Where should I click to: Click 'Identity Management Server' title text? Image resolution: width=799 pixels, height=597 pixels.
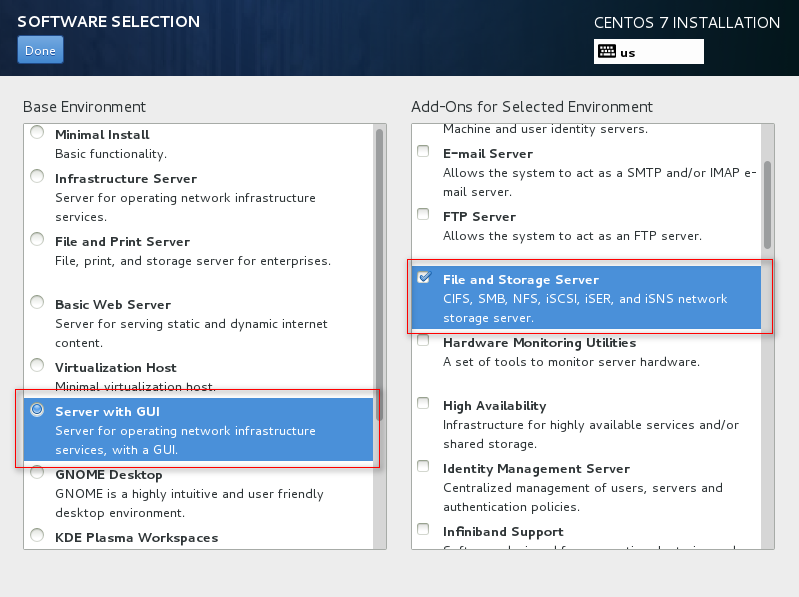(536, 469)
